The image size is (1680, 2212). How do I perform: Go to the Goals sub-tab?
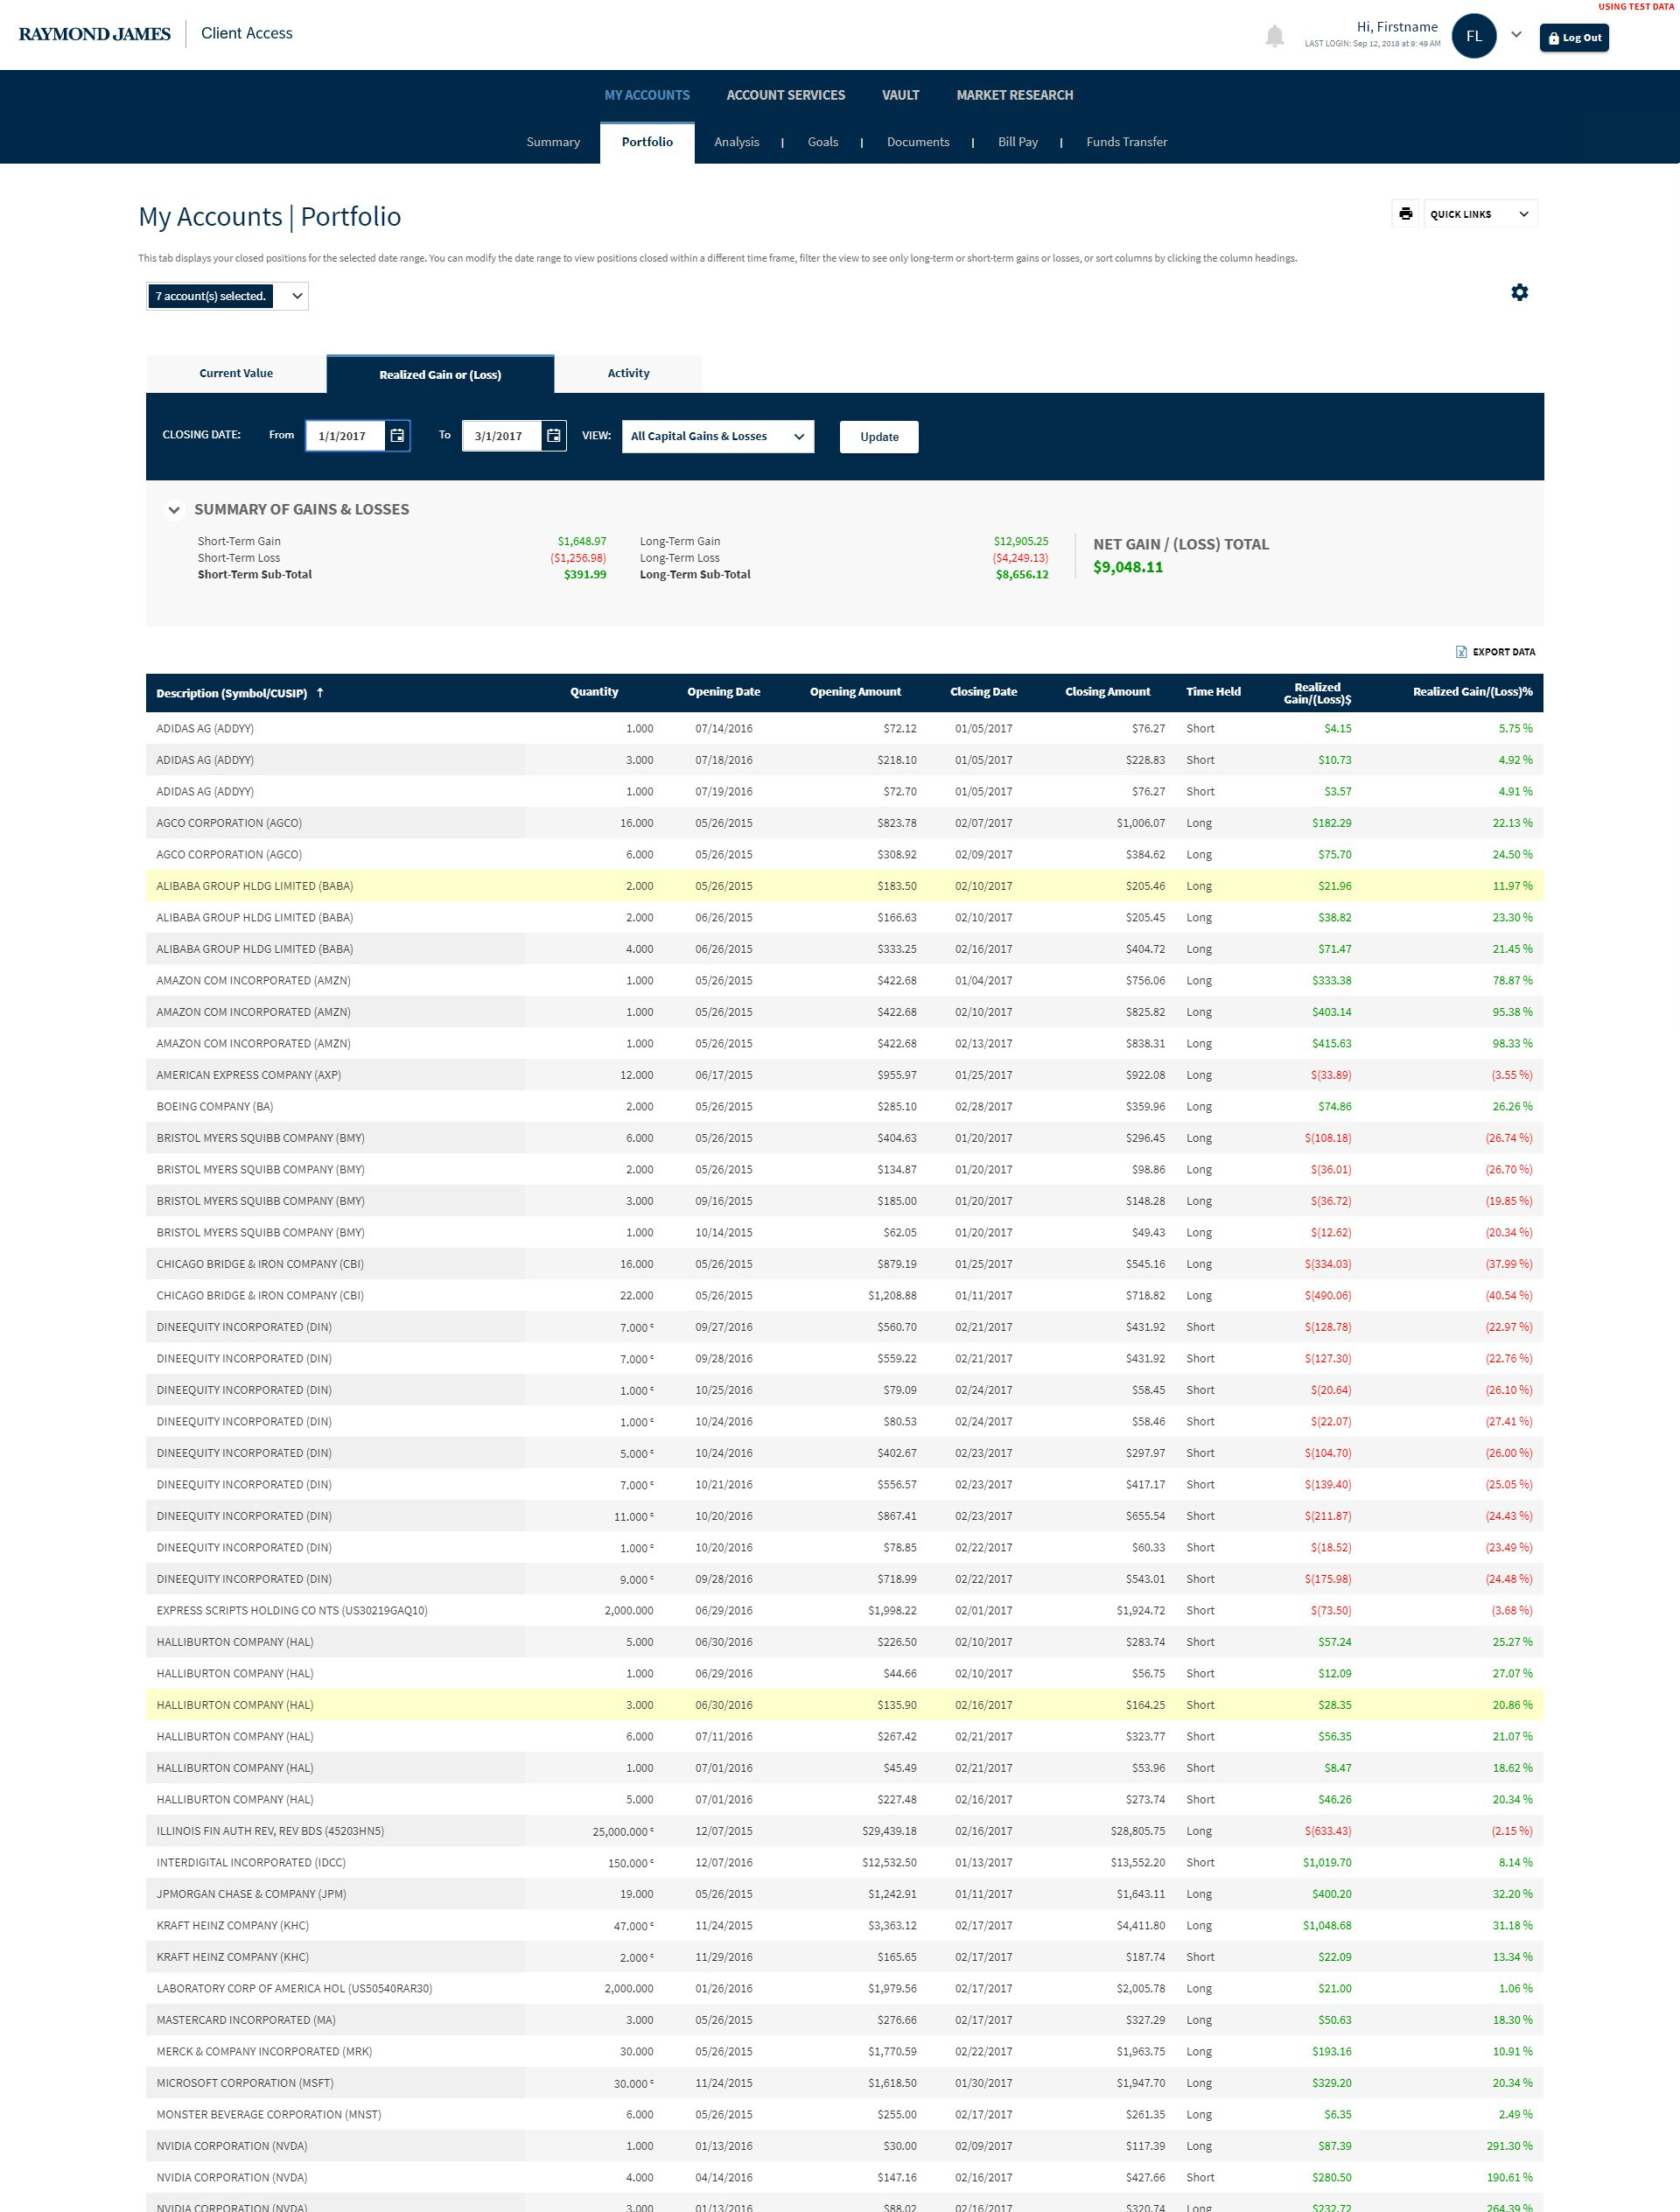tap(823, 142)
